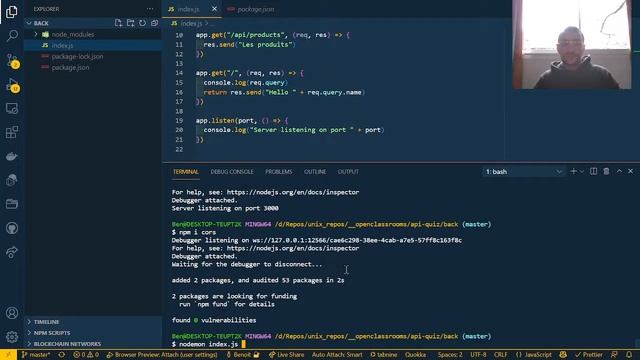
Task: Open package.json in the file tree
Action: (x=93, y=67)
